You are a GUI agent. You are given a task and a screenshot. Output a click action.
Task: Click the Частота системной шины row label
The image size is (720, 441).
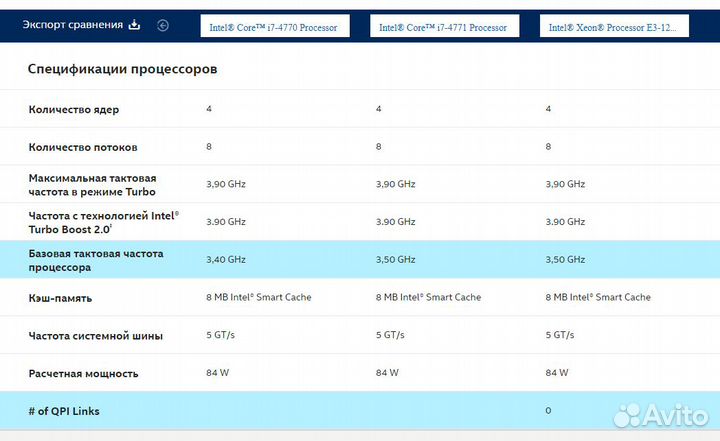96,335
